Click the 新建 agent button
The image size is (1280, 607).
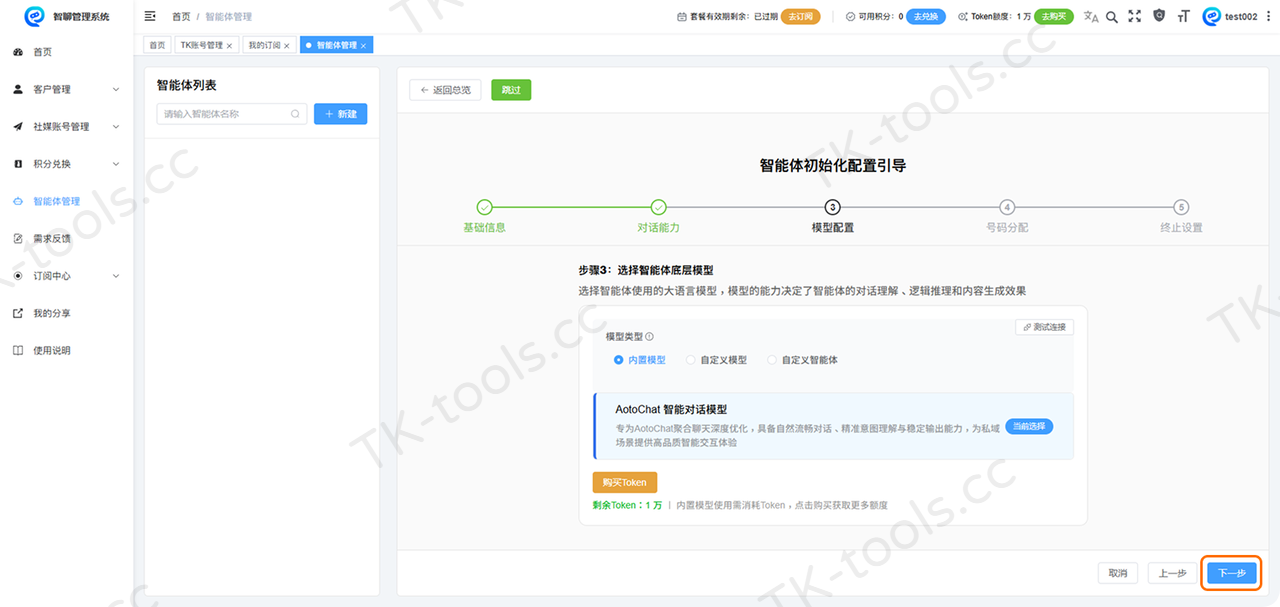click(341, 114)
